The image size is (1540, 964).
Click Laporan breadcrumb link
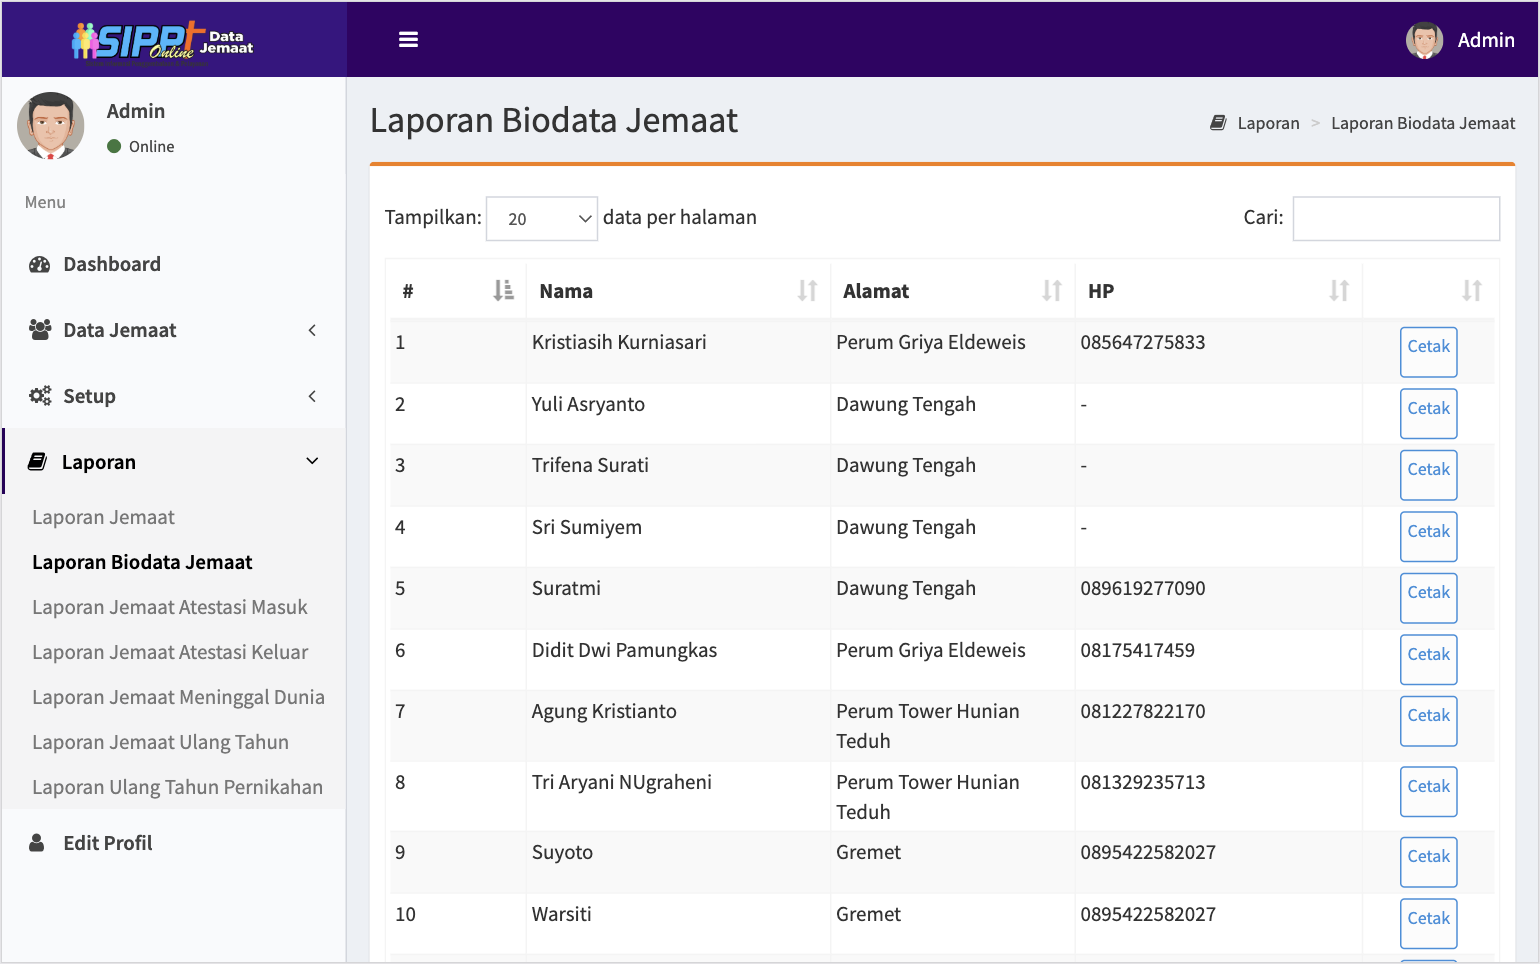(x=1268, y=123)
